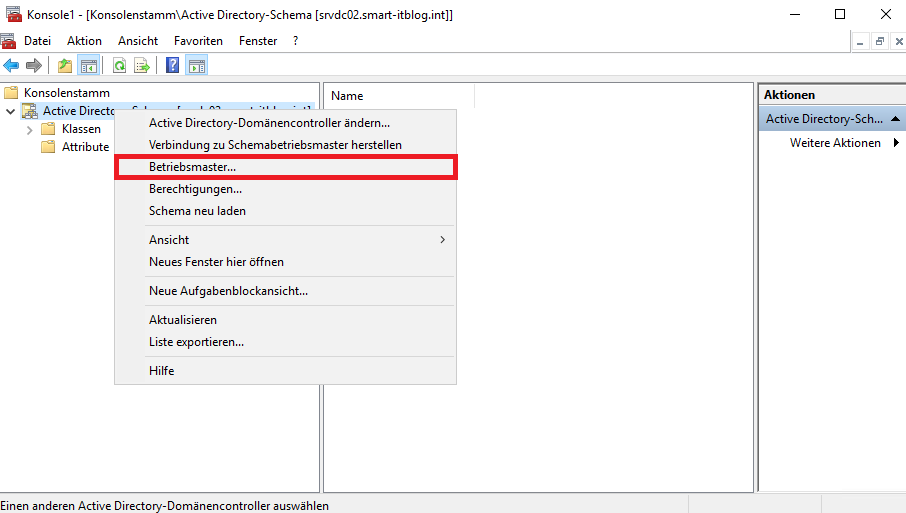Click the Refresh toolbar icon

[119, 66]
